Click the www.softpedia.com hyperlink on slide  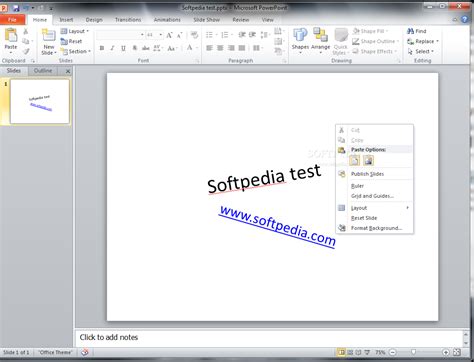pyautogui.click(x=277, y=226)
